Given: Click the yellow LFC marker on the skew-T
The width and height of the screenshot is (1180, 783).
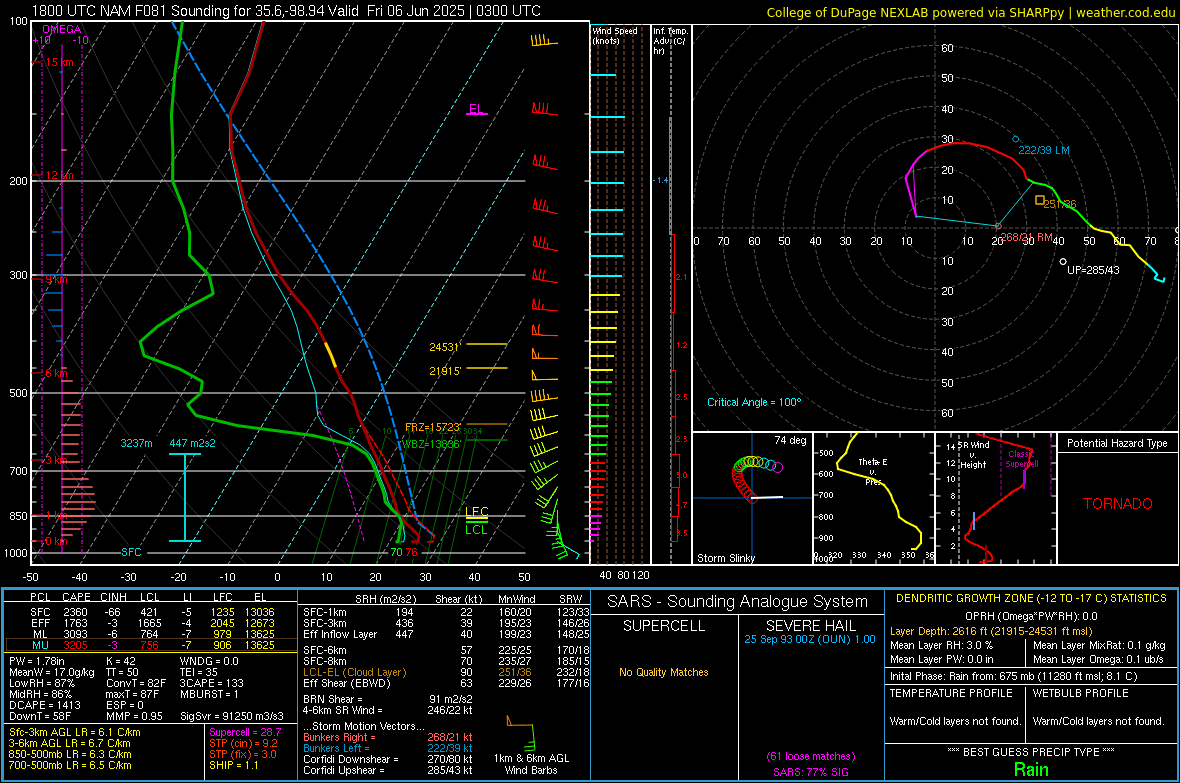Looking at the screenshot, I should click(x=476, y=512).
